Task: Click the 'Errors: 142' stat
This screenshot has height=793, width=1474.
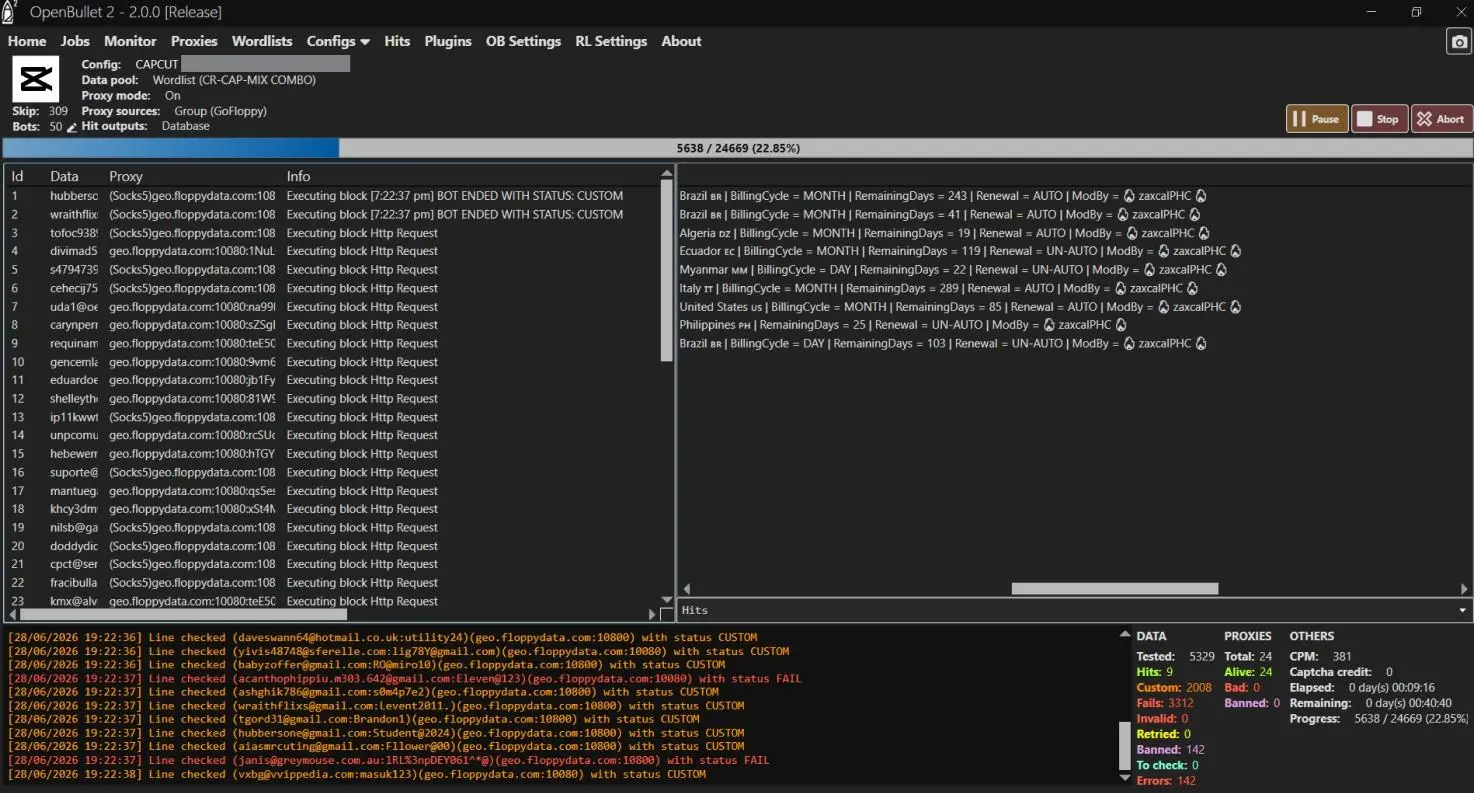Action: (x=1166, y=780)
